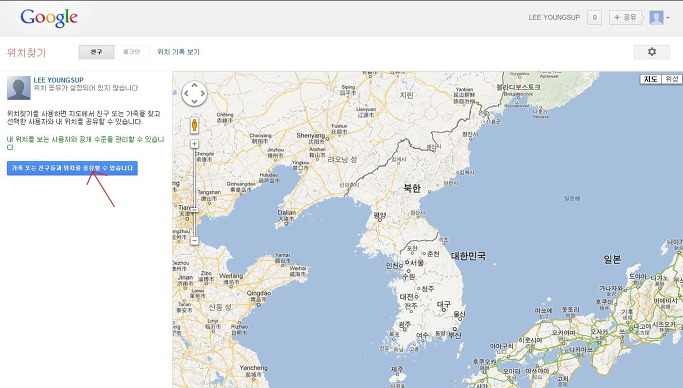Click the 지린 label on map
This screenshot has width=683, height=388.
407,94
